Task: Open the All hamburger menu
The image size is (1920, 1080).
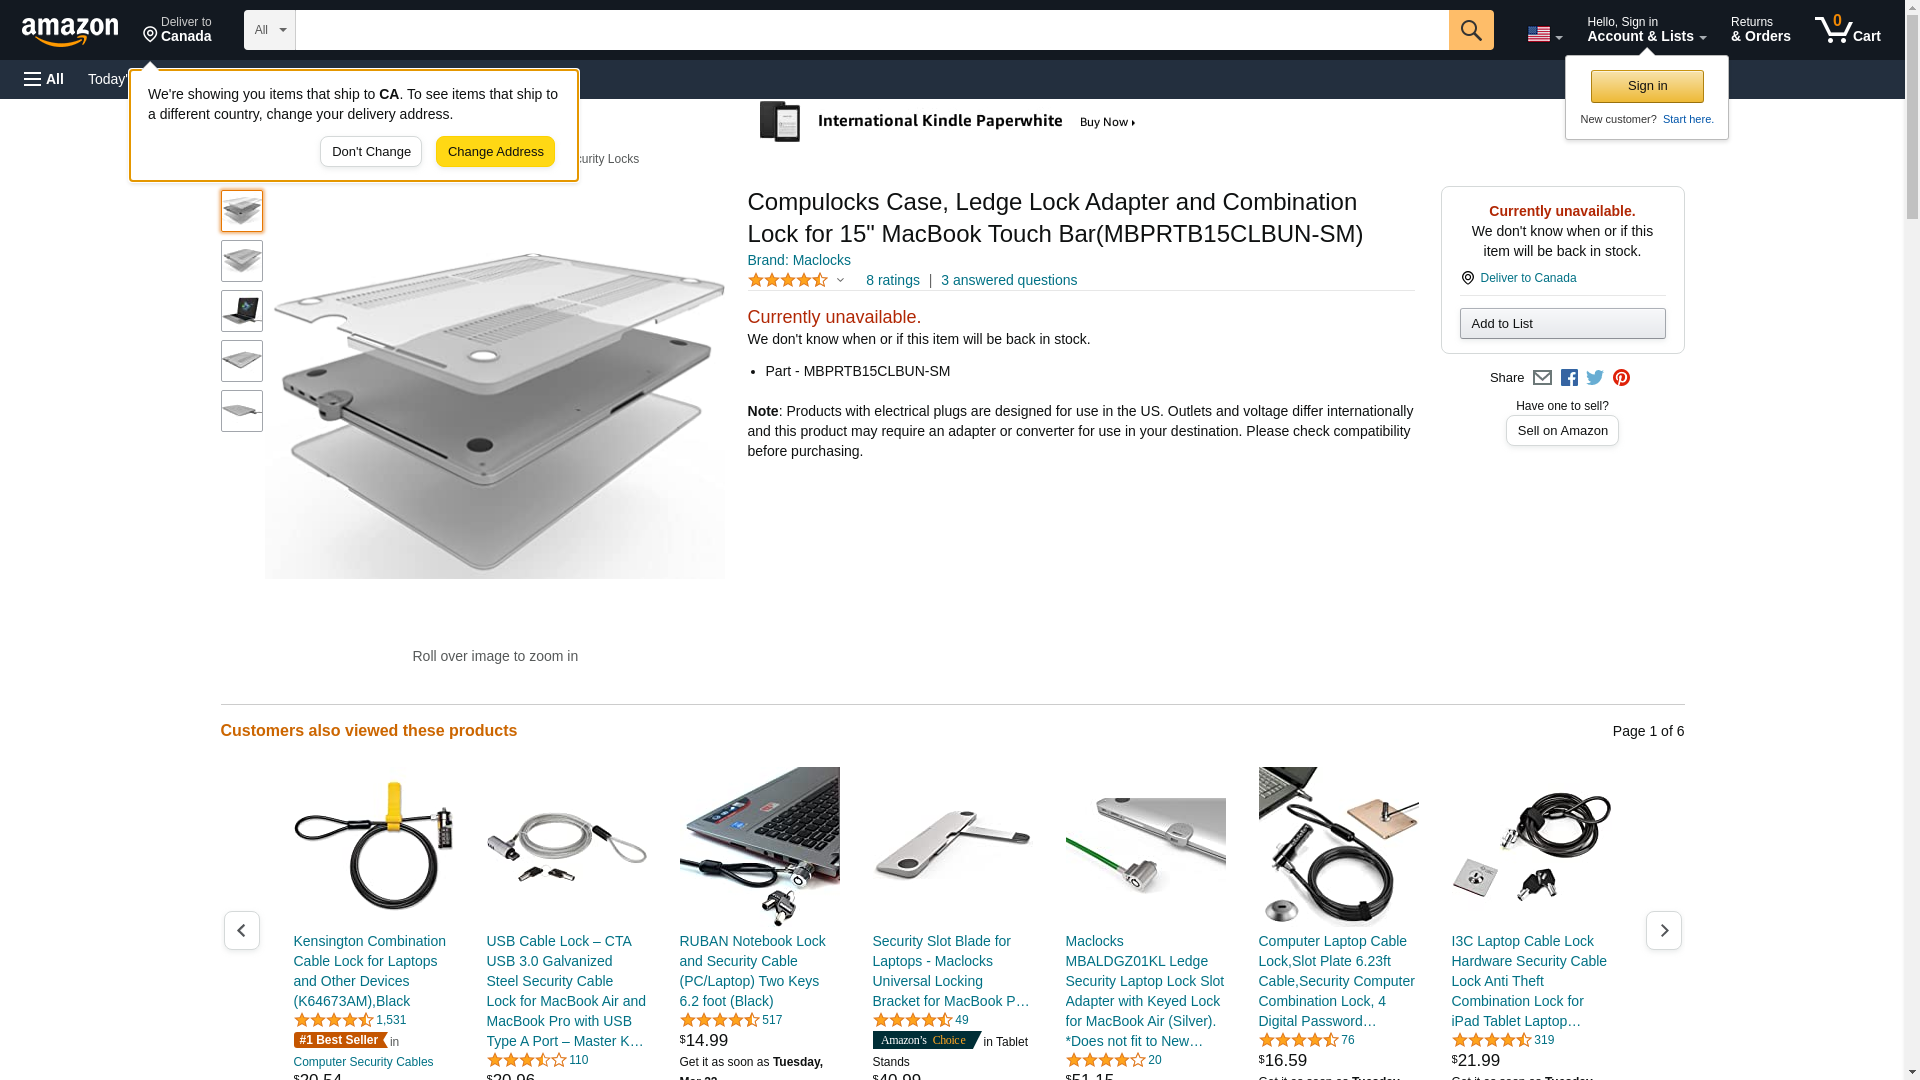Action: pyautogui.click(x=44, y=79)
